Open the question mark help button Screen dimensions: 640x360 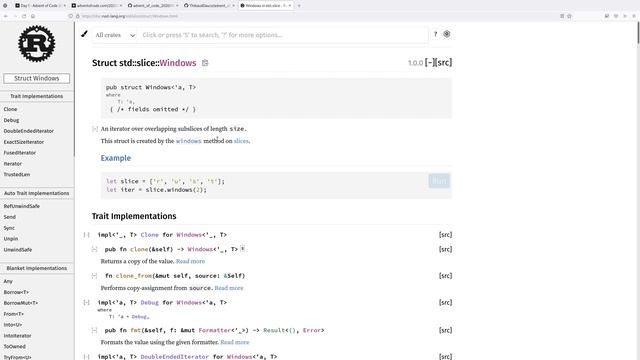[436, 34]
